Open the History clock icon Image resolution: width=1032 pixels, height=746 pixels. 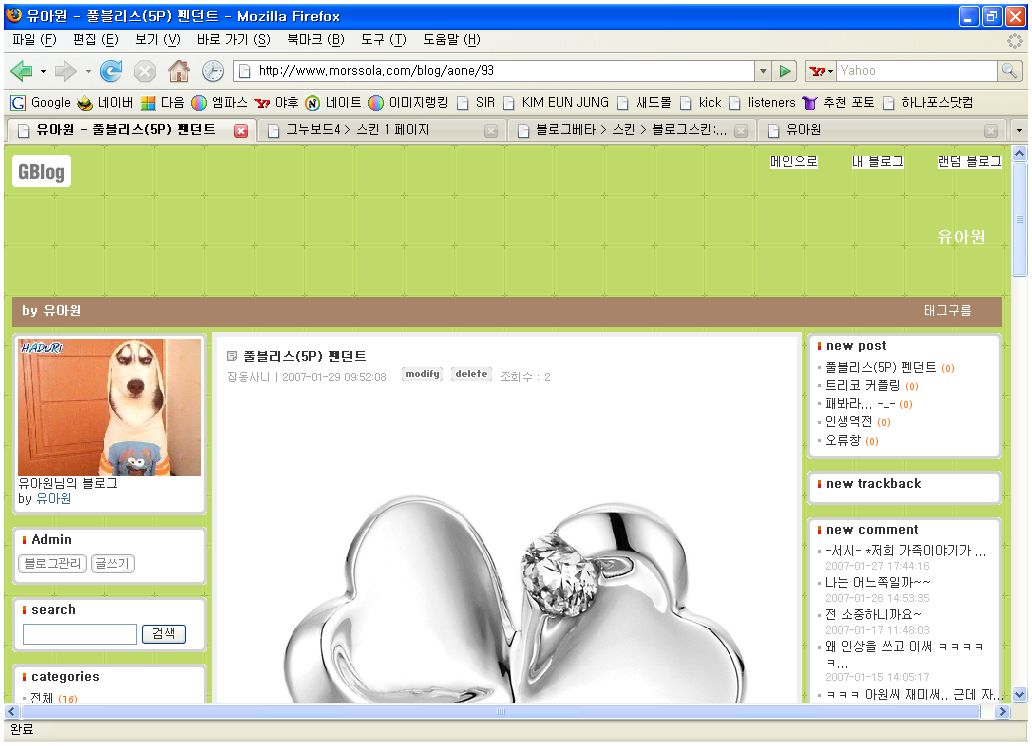point(213,71)
